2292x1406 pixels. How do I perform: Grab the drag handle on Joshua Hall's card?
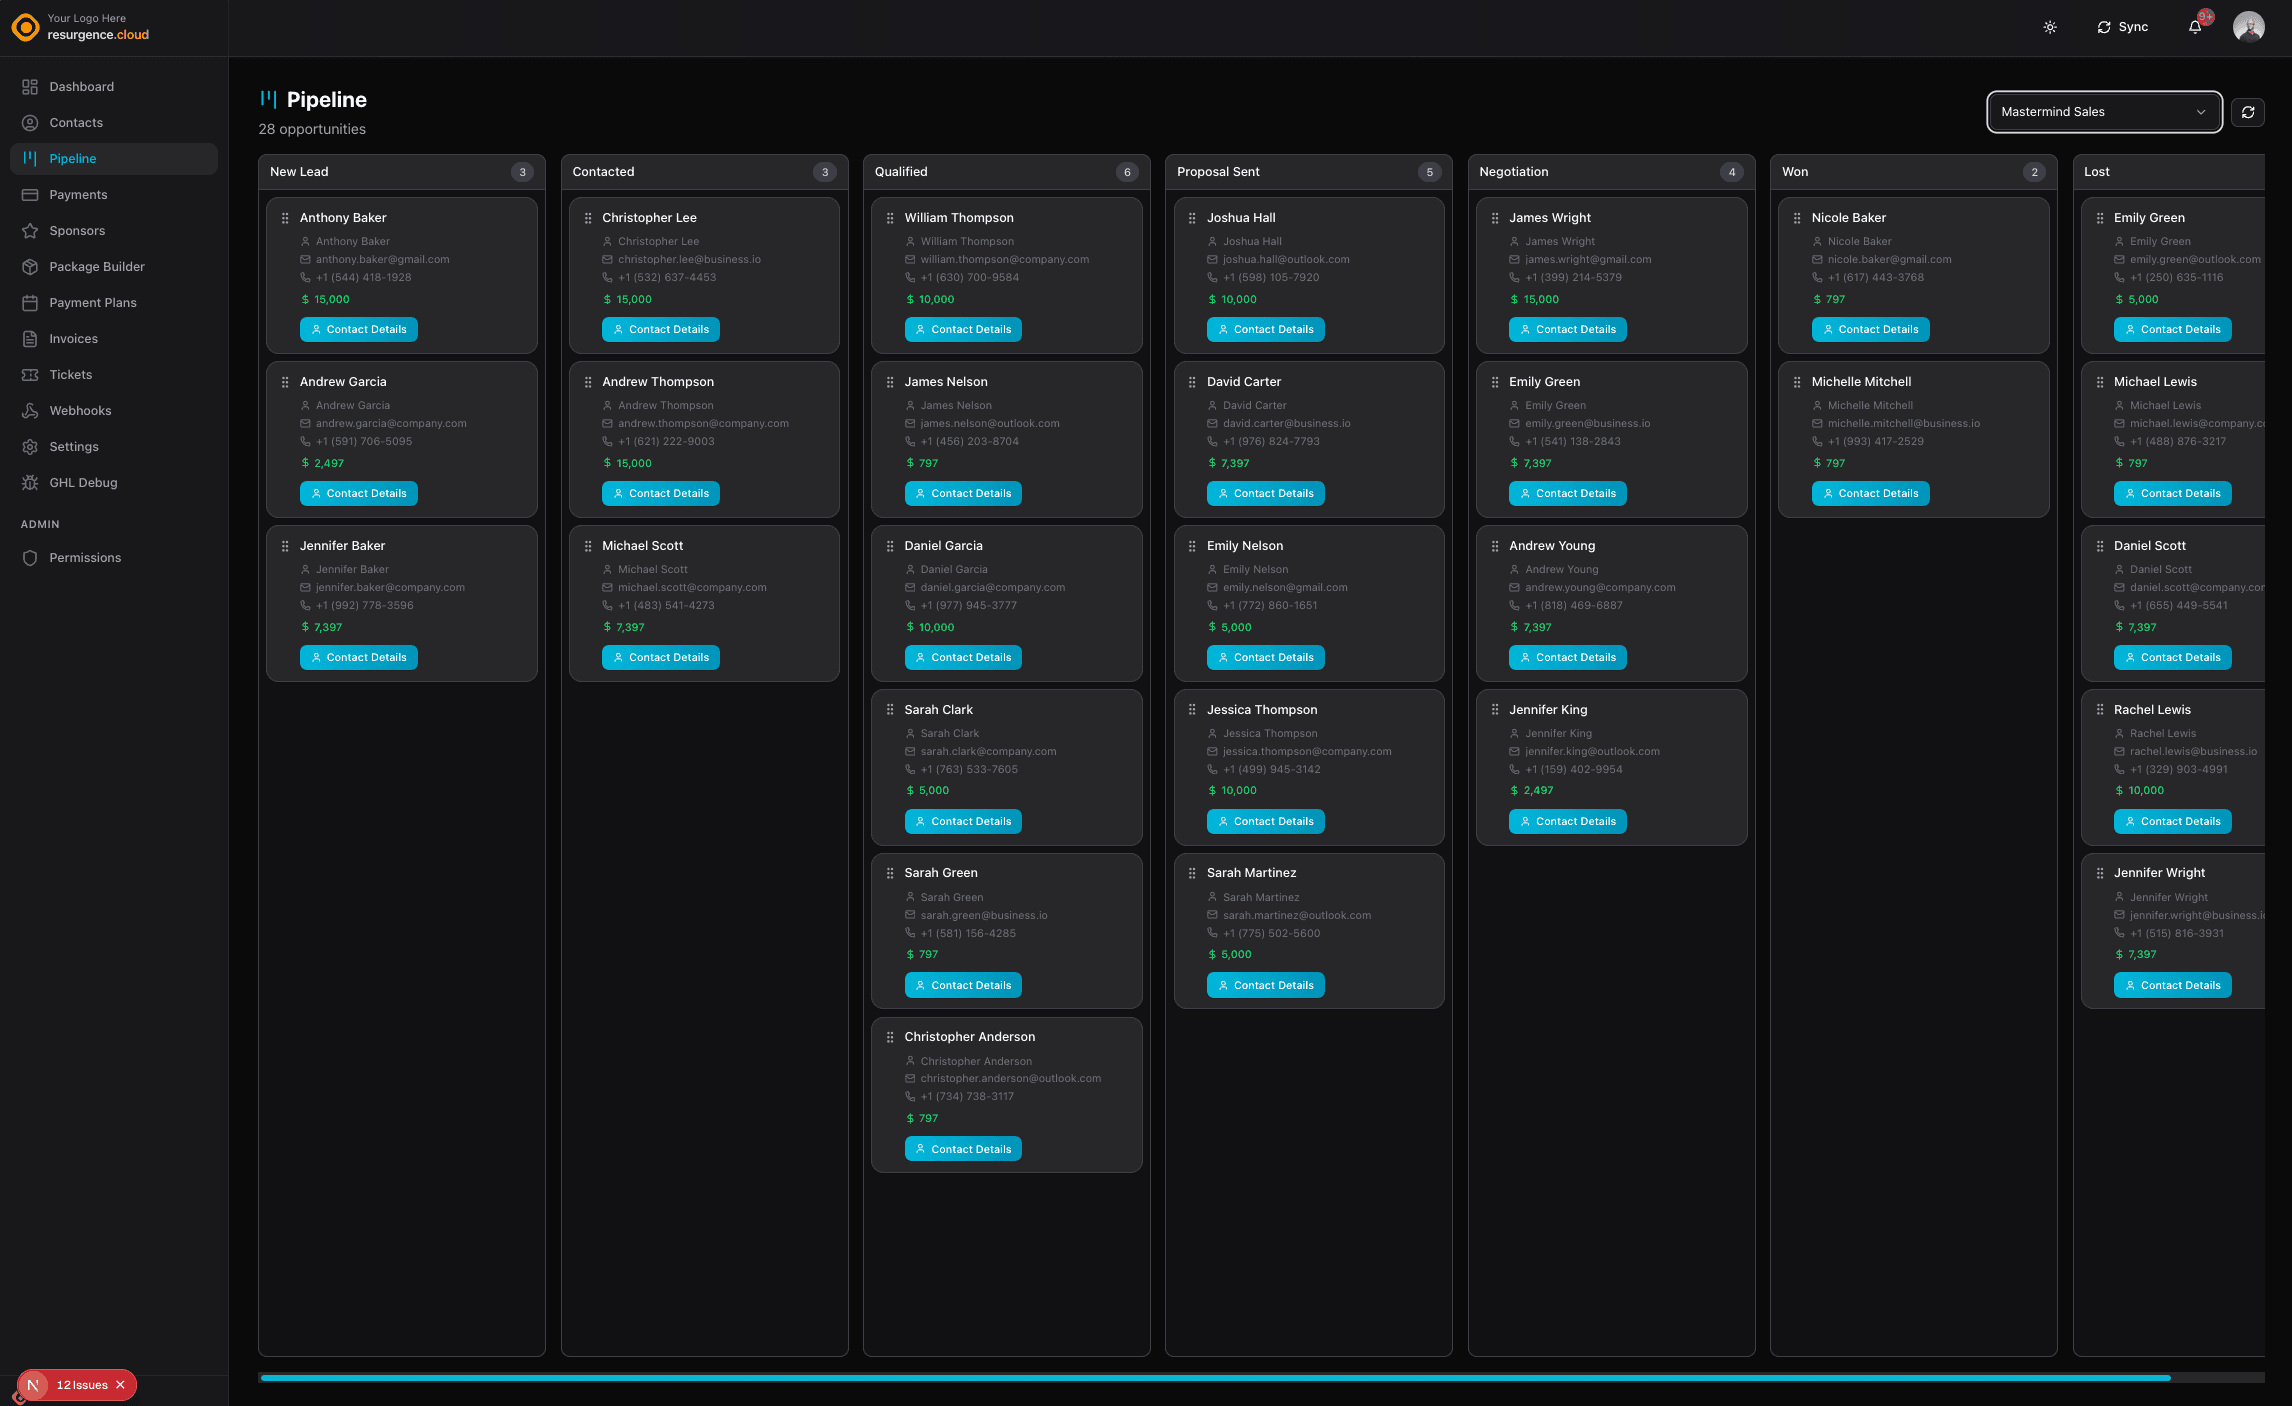pyautogui.click(x=1192, y=217)
